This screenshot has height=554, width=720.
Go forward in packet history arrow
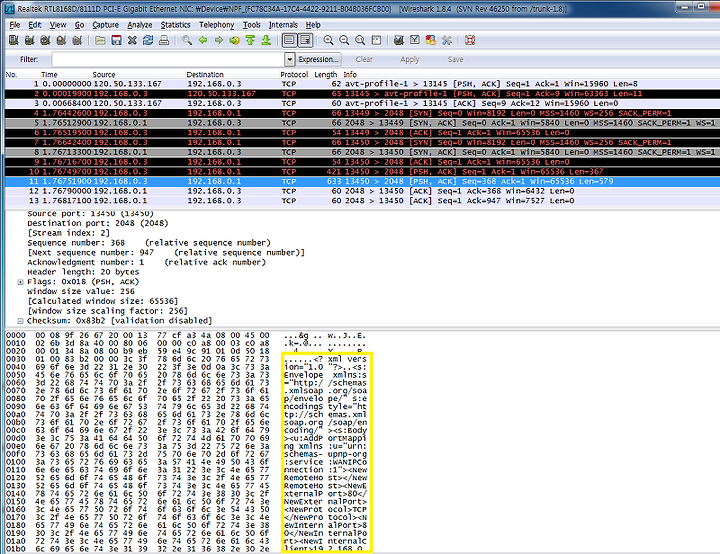click(219, 40)
